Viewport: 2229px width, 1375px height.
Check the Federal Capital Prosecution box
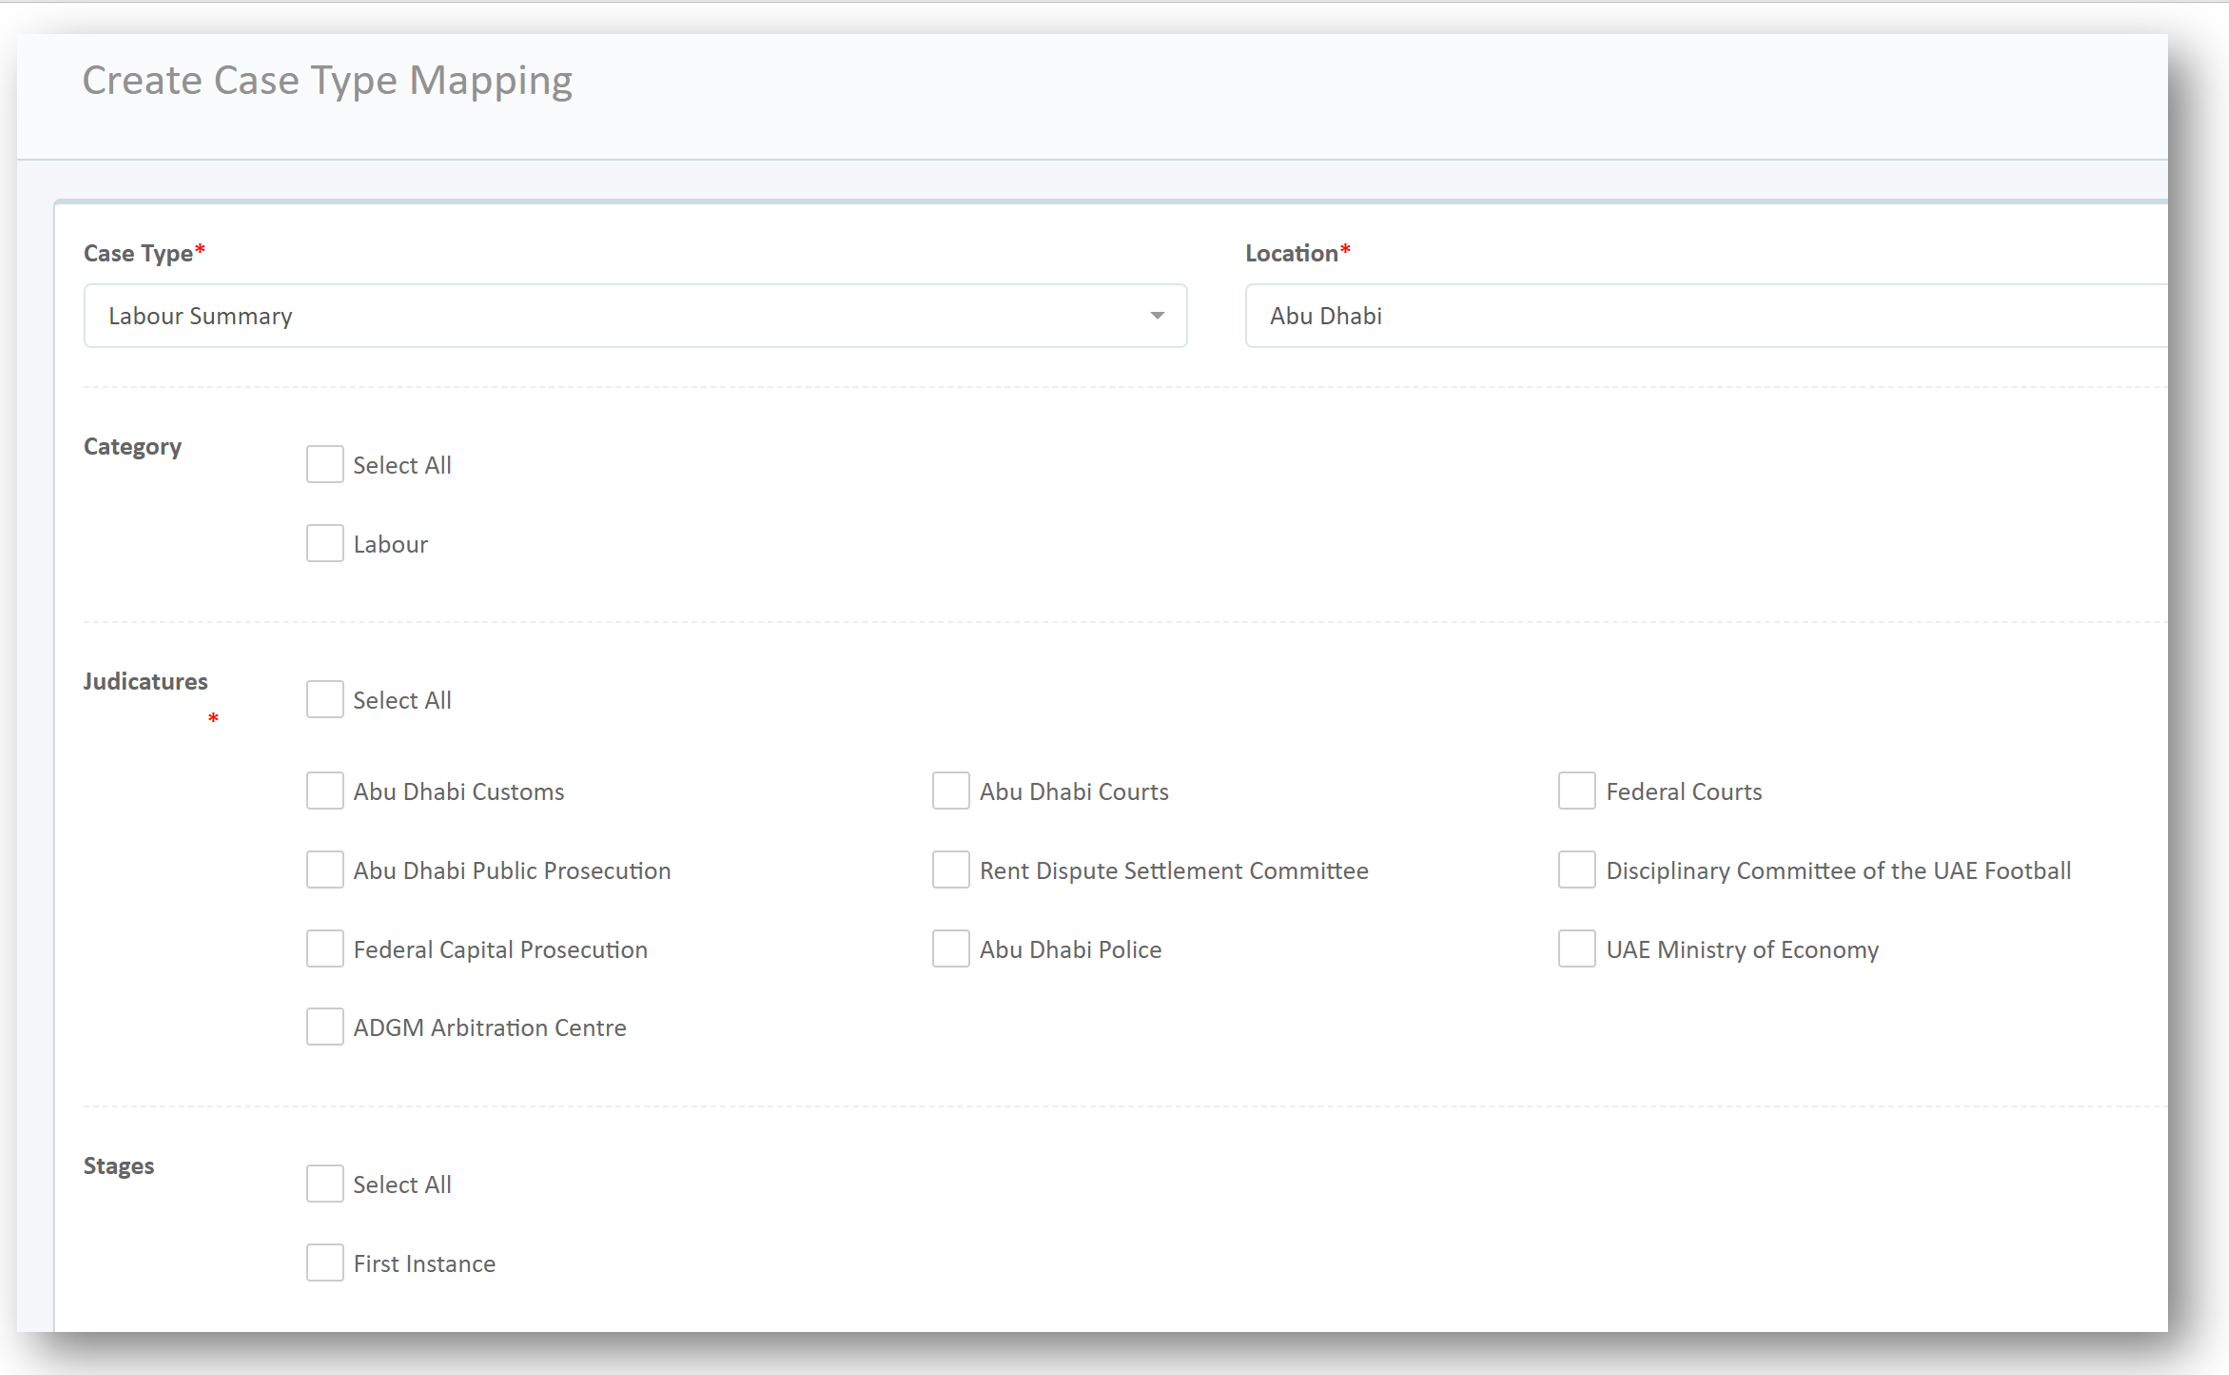pos(324,949)
